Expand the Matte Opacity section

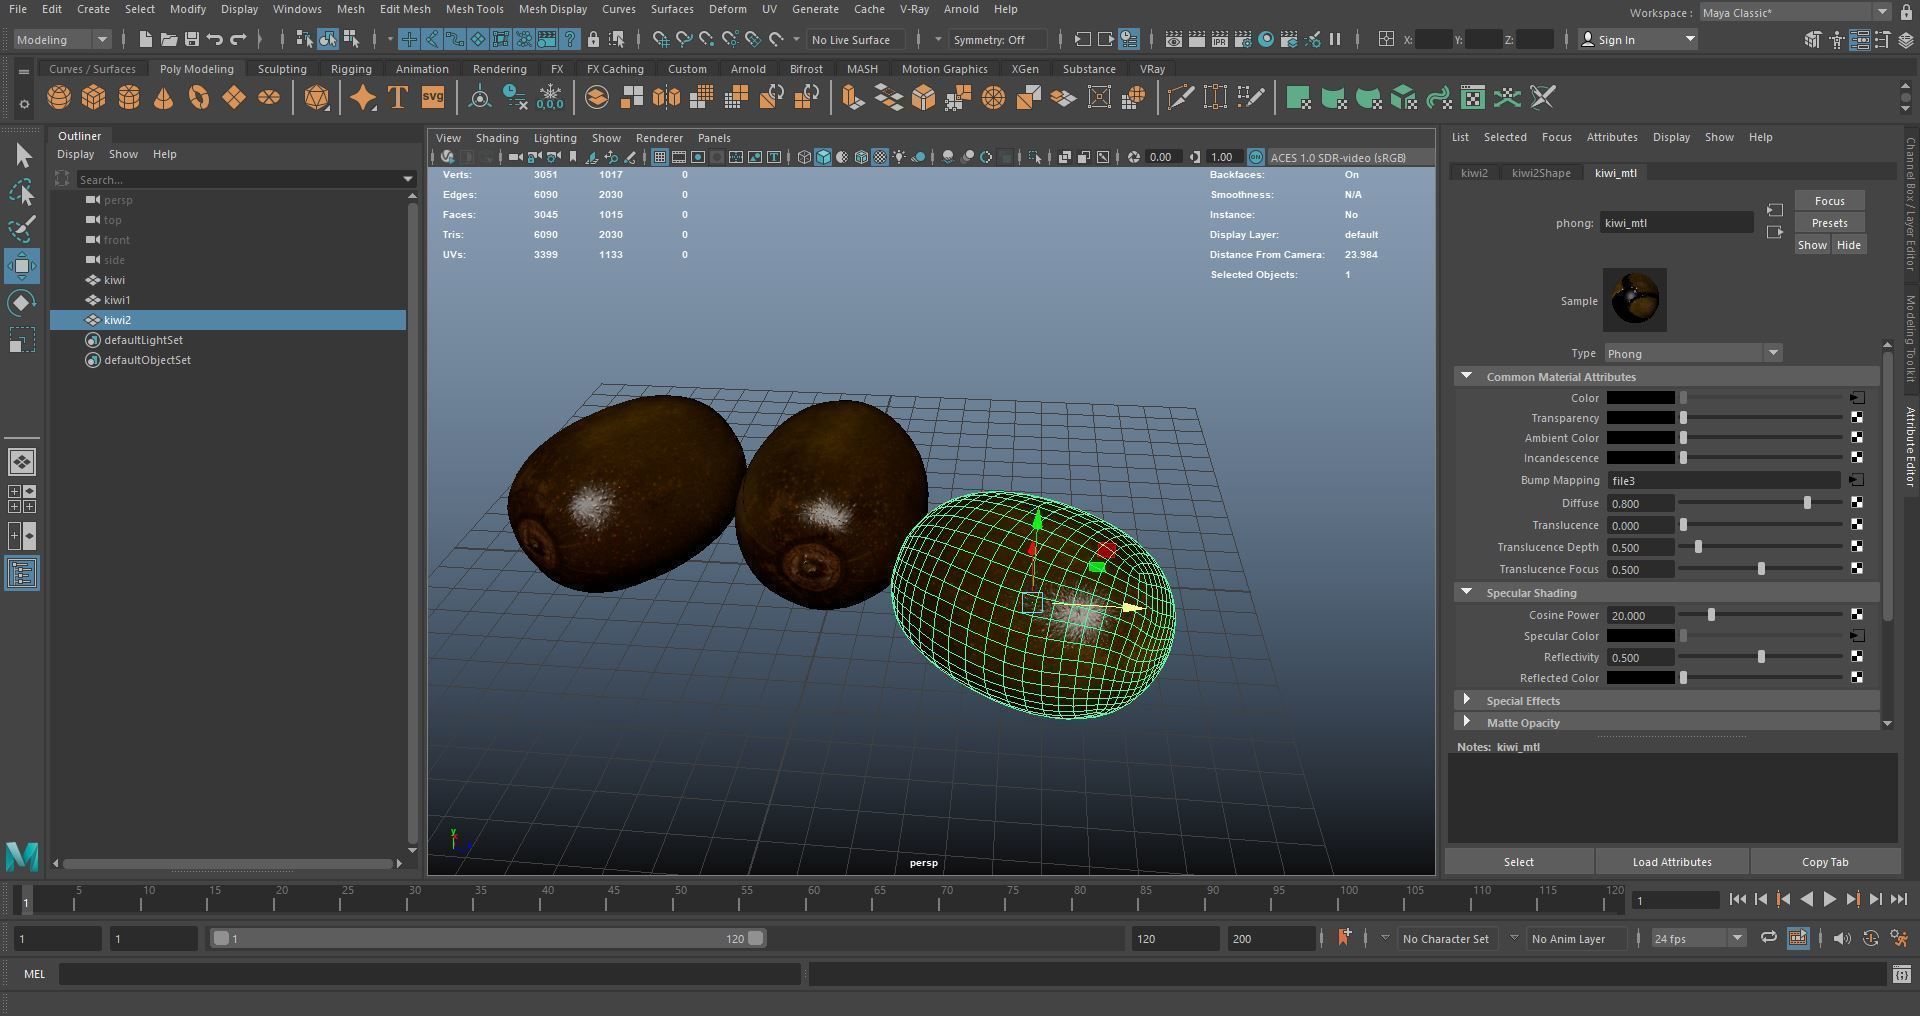coord(1466,722)
